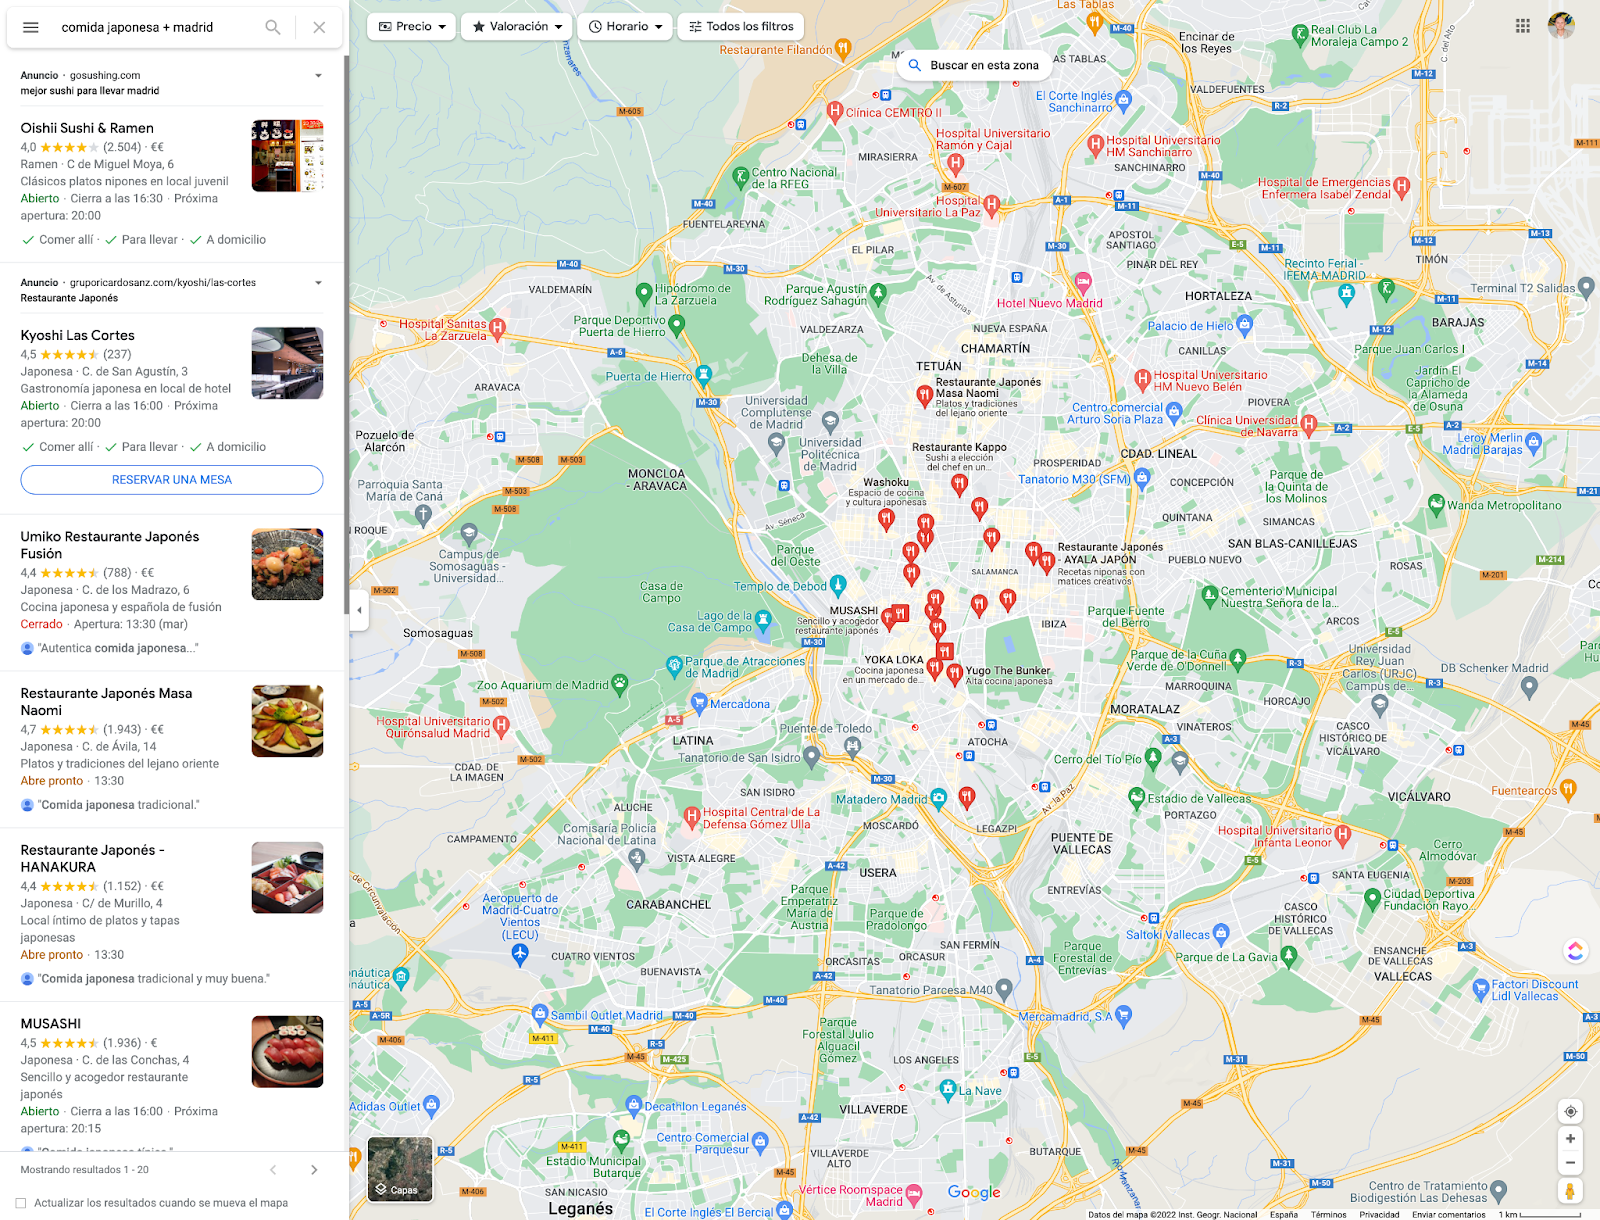View Umiko restaurant photo thumbnail
Viewport: 1600px width, 1220px height.
click(x=288, y=564)
